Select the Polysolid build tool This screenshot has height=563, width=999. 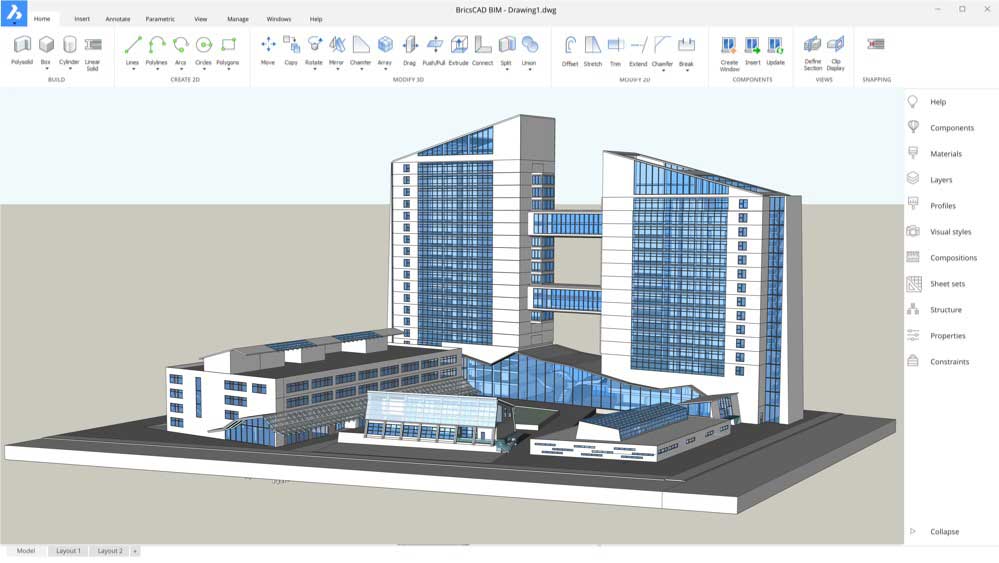click(22, 46)
